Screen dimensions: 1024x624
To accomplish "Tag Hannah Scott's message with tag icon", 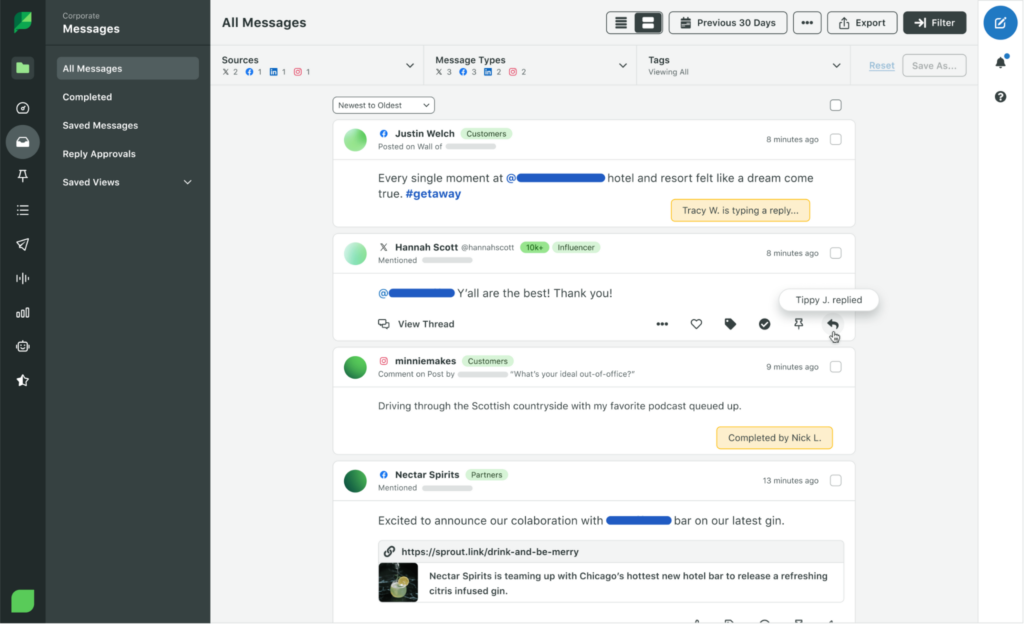I will pyautogui.click(x=730, y=324).
